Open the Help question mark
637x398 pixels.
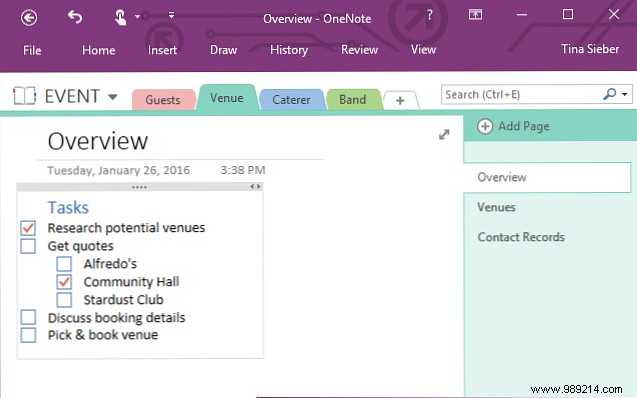pyautogui.click(x=429, y=15)
